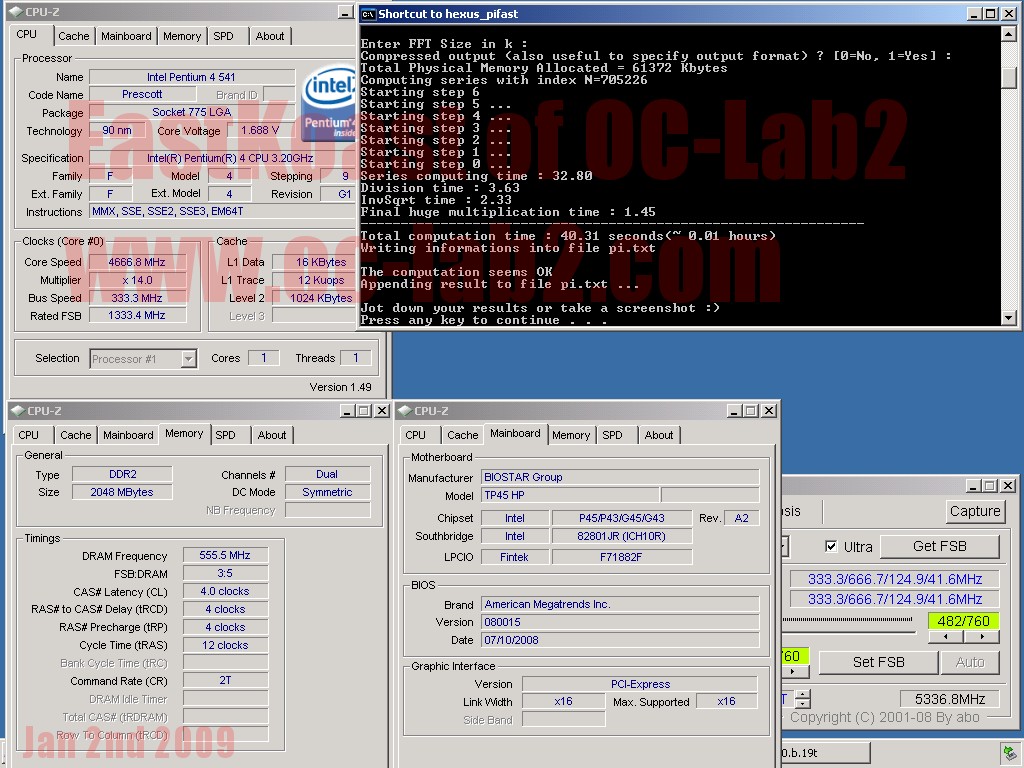
Task: Click the Channels value Dual
Action: (327, 474)
